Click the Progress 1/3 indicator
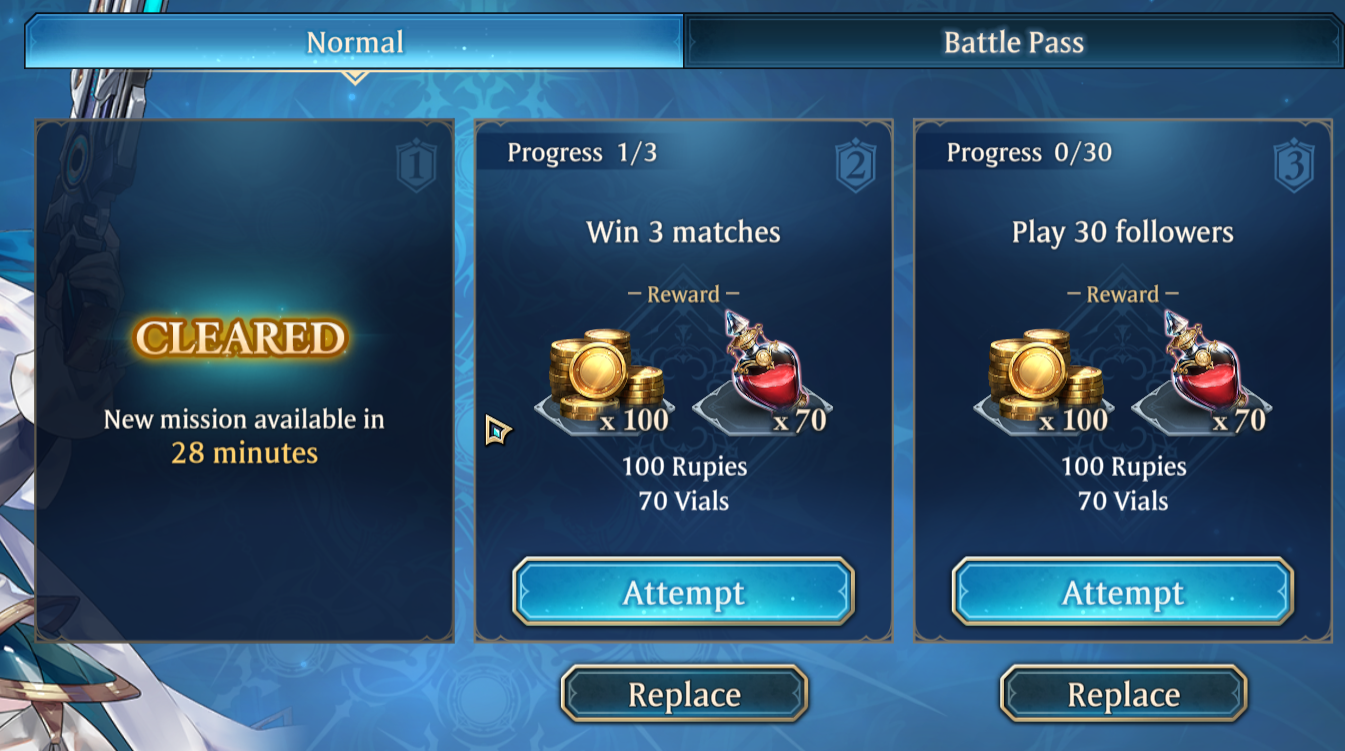The width and height of the screenshot is (1345, 751). tap(582, 152)
